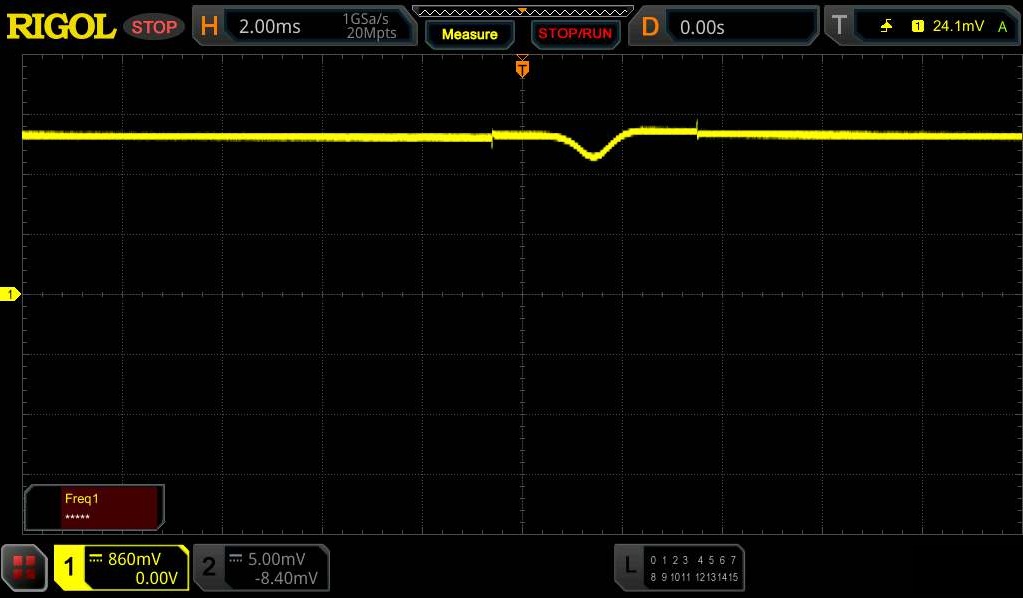Click the channel 1 DC coupling icon
The width and height of the screenshot is (1023, 598).
[x=96, y=558]
